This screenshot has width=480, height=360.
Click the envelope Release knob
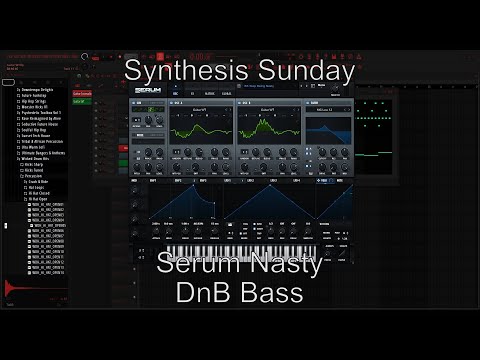pos(214,231)
